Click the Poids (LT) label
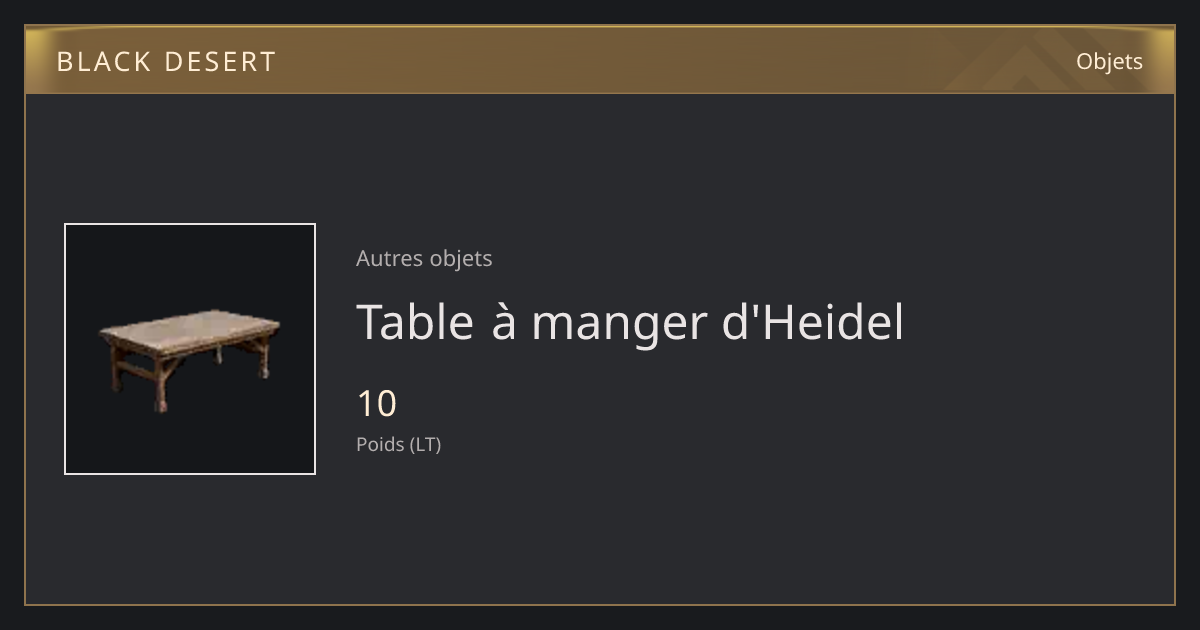1200x630 pixels. point(398,444)
